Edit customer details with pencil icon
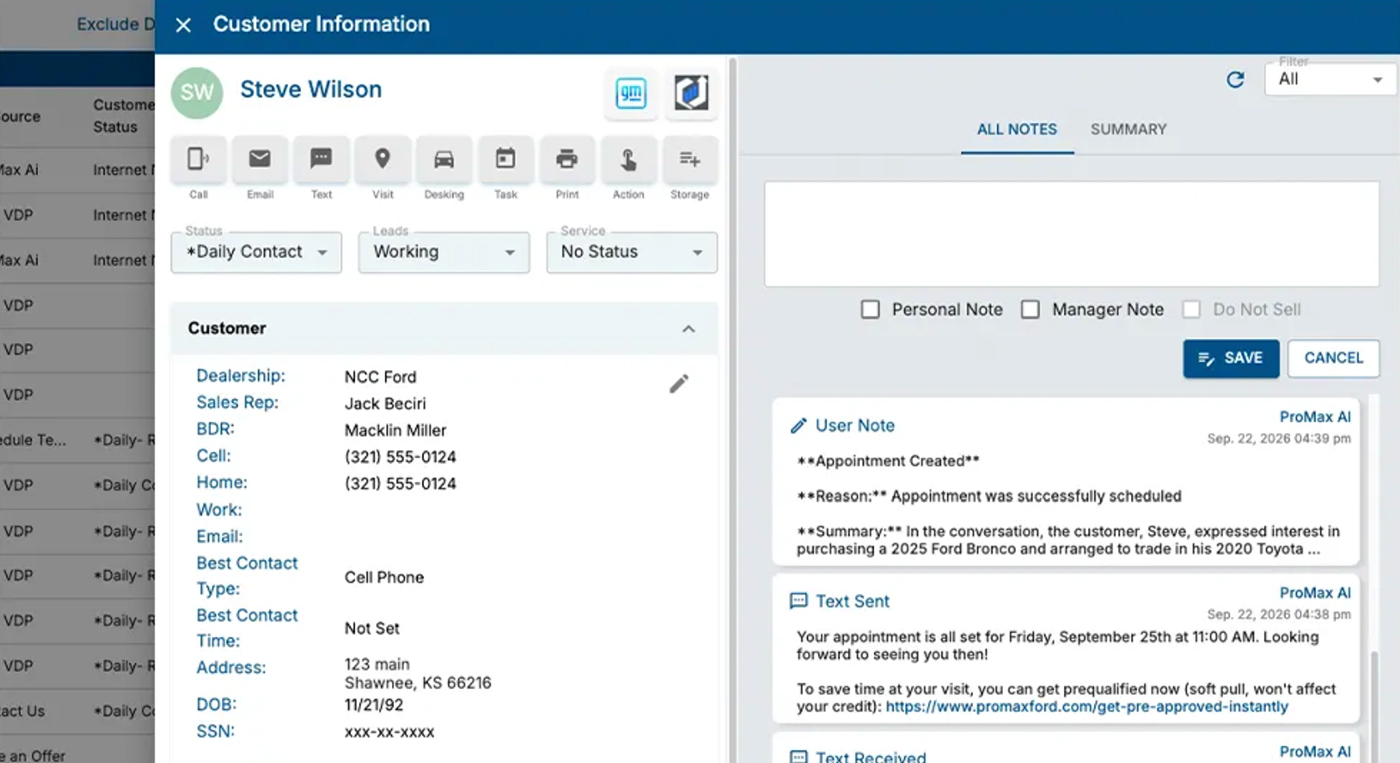This screenshot has height=763, width=1400. click(x=679, y=383)
